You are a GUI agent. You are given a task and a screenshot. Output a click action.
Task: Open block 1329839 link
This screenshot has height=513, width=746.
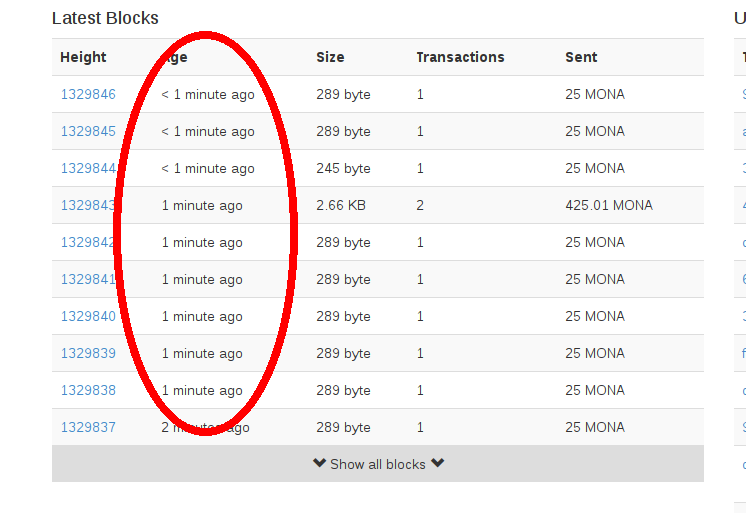click(x=88, y=353)
